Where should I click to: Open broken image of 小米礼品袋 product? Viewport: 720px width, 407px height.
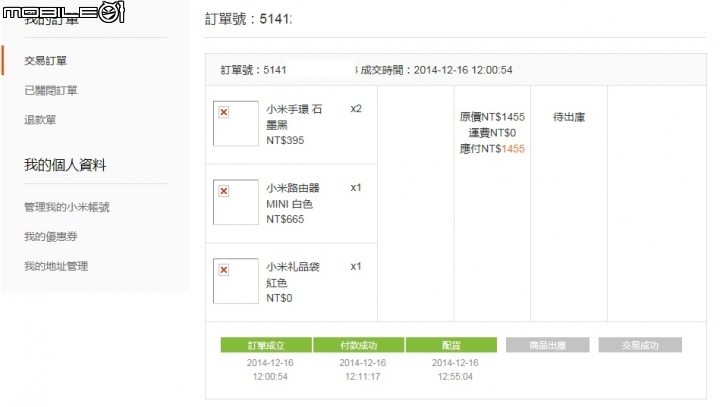click(236, 281)
